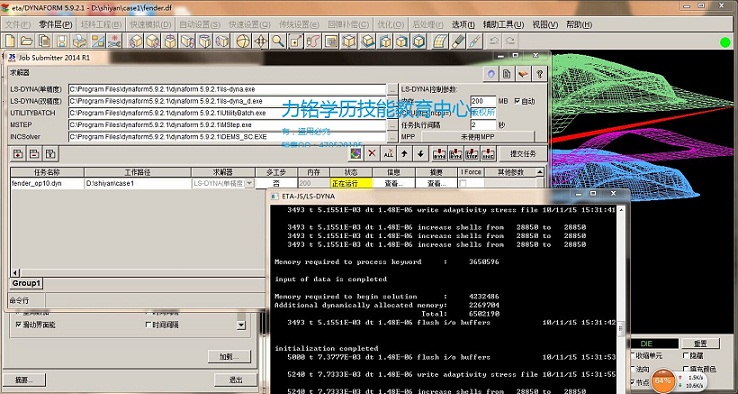This screenshot has height=394, width=738.
Task: Click the STEP import icon in Job Submitter
Action: tap(472, 153)
